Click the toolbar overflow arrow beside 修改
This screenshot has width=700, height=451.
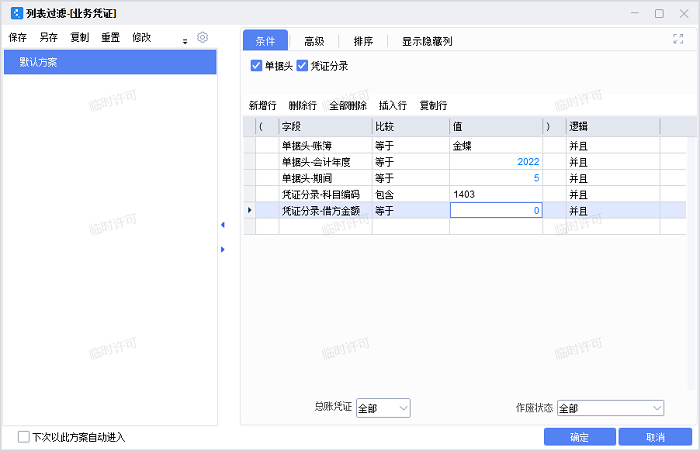185,41
